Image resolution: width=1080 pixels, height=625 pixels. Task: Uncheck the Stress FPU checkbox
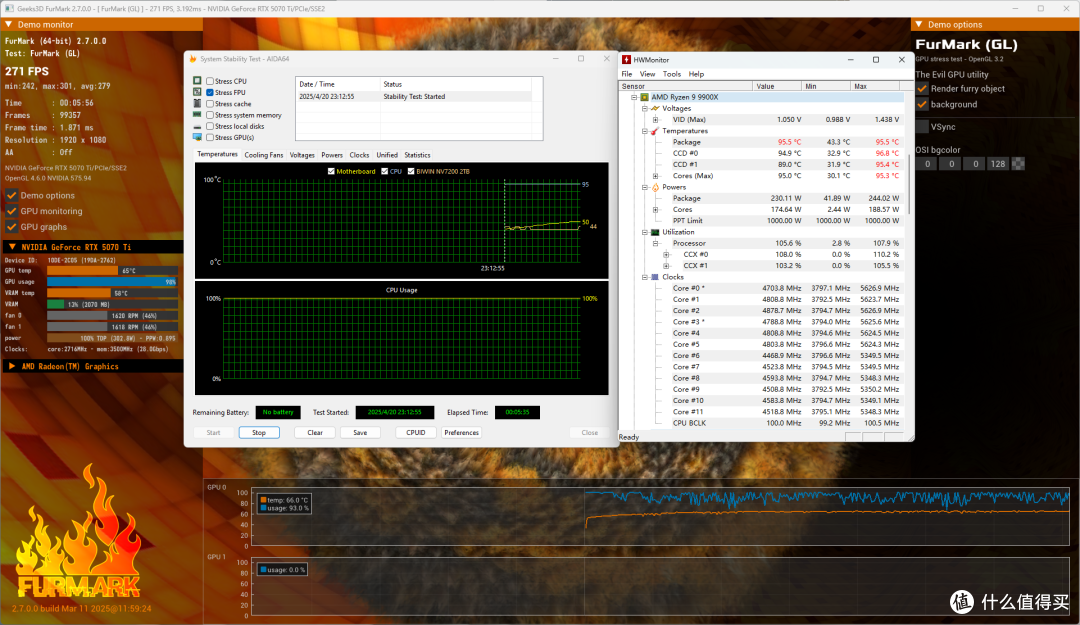tap(210, 92)
